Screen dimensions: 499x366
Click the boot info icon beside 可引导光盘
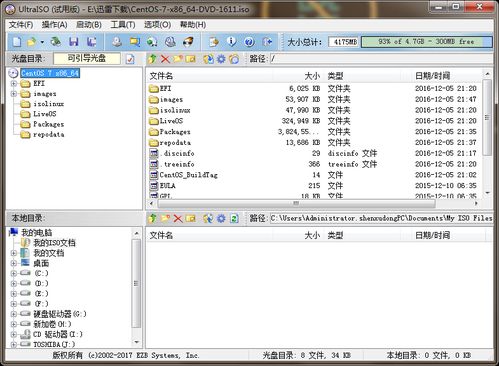click(x=130, y=59)
